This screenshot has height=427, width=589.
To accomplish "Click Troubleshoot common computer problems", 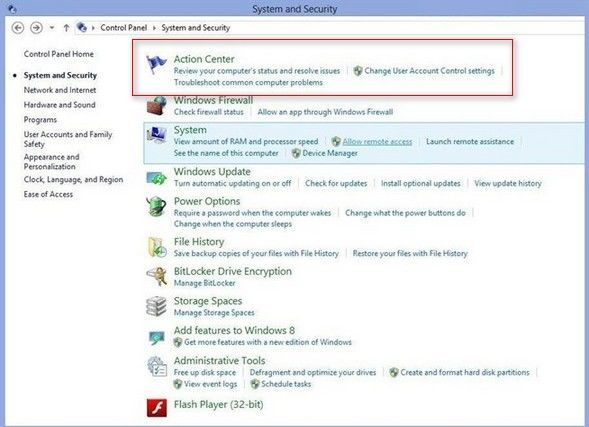I will [248, 82].
